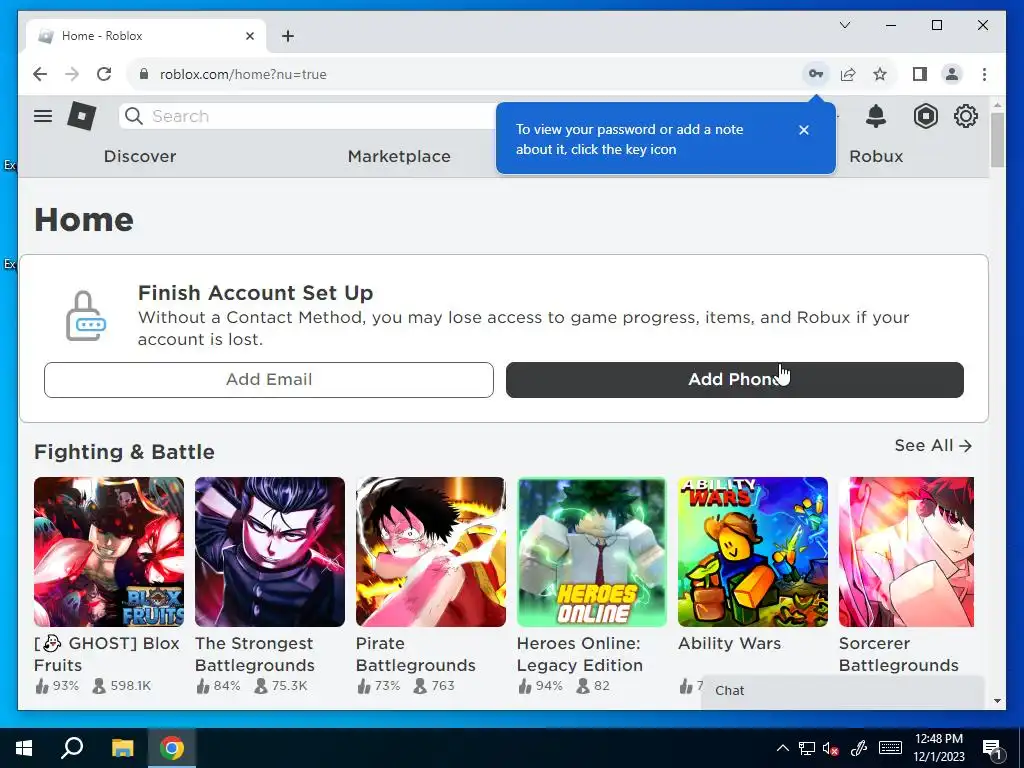
Task: Open File Explorer from the taskbar
Action: [x=122, y=748]
